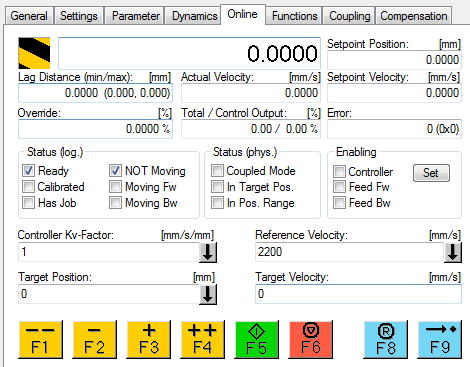470x367 pixels.
Task: Open the Functions tab
Action: tap(294, 16)
